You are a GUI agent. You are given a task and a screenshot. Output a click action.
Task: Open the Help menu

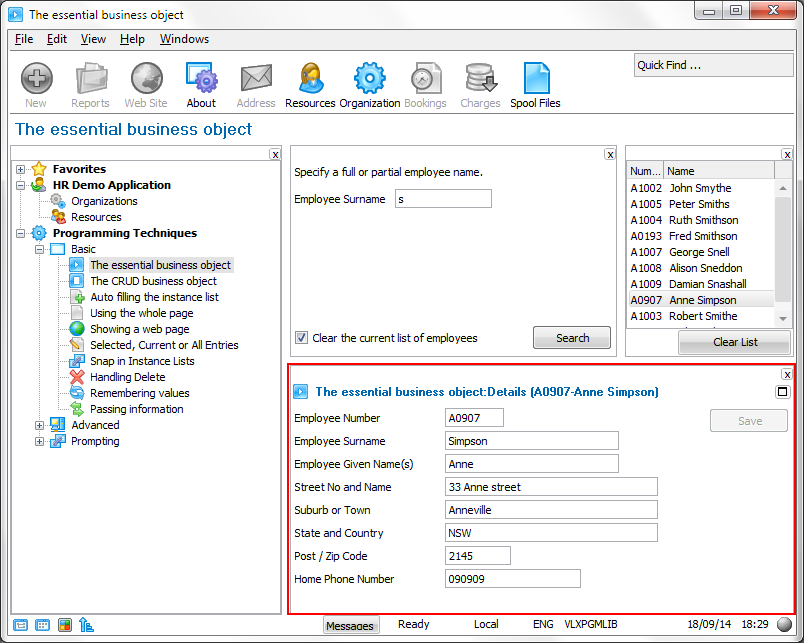click(x=132, y=39)
